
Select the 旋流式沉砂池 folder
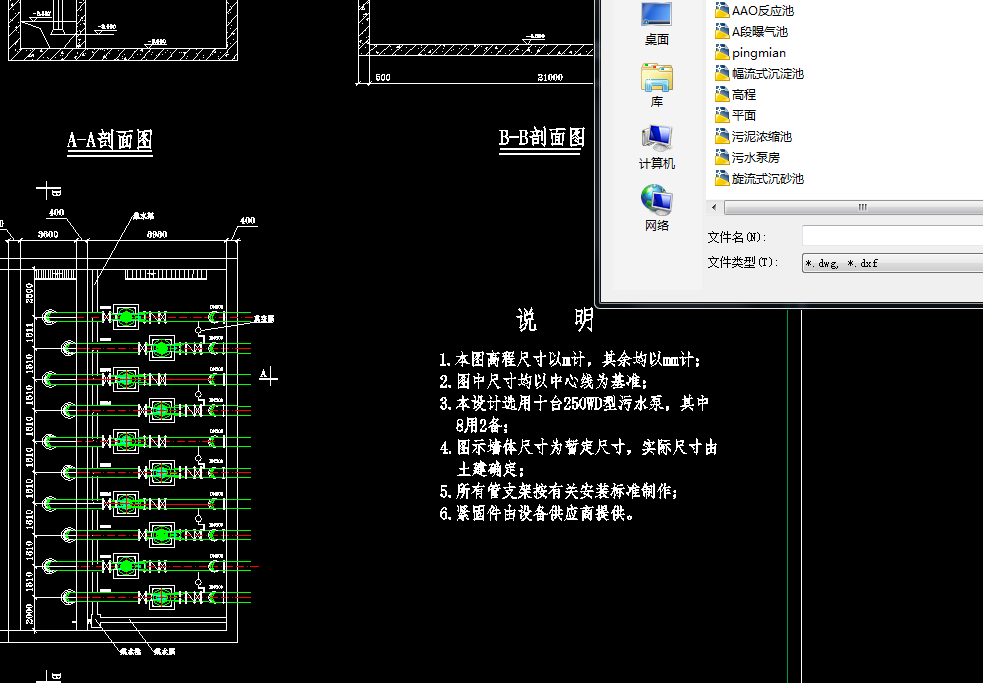point(760,179)
